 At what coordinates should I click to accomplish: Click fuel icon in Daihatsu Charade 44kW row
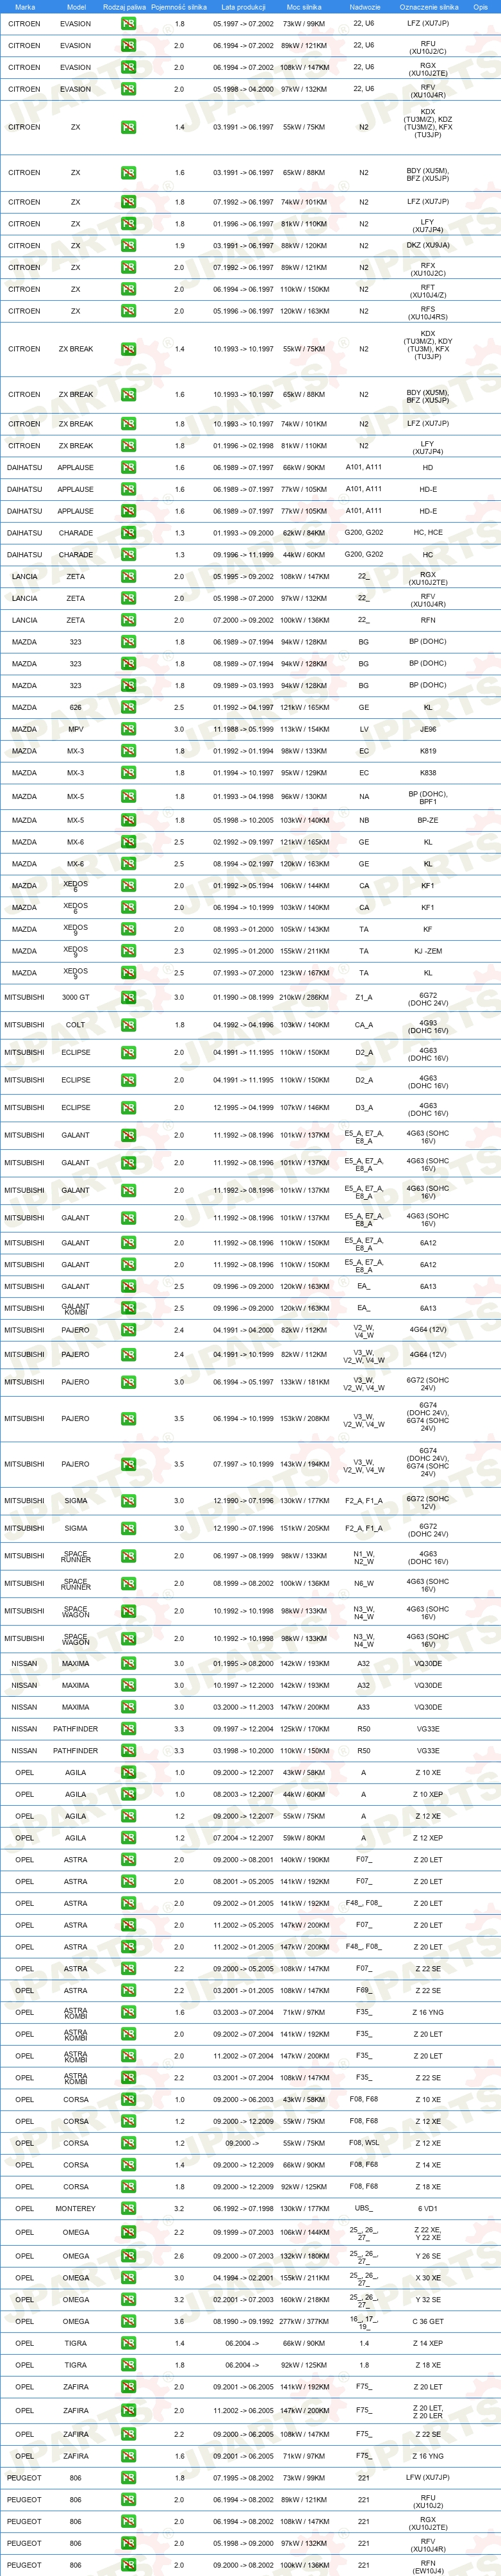pyautogui.click(x=128, y=555)
